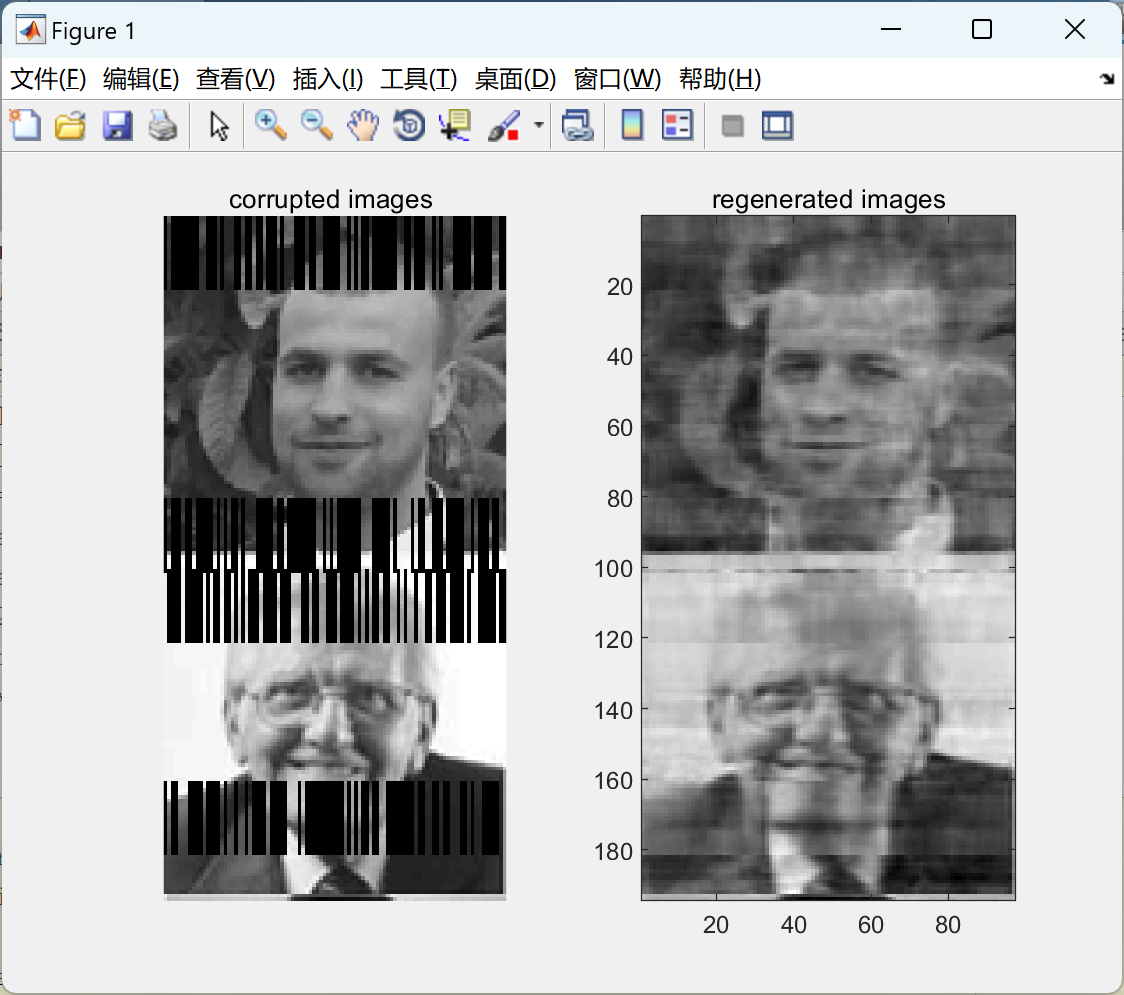Click the y-axis label 100
Viewport: 1124px width, 995px height.
tap(614, 569)
